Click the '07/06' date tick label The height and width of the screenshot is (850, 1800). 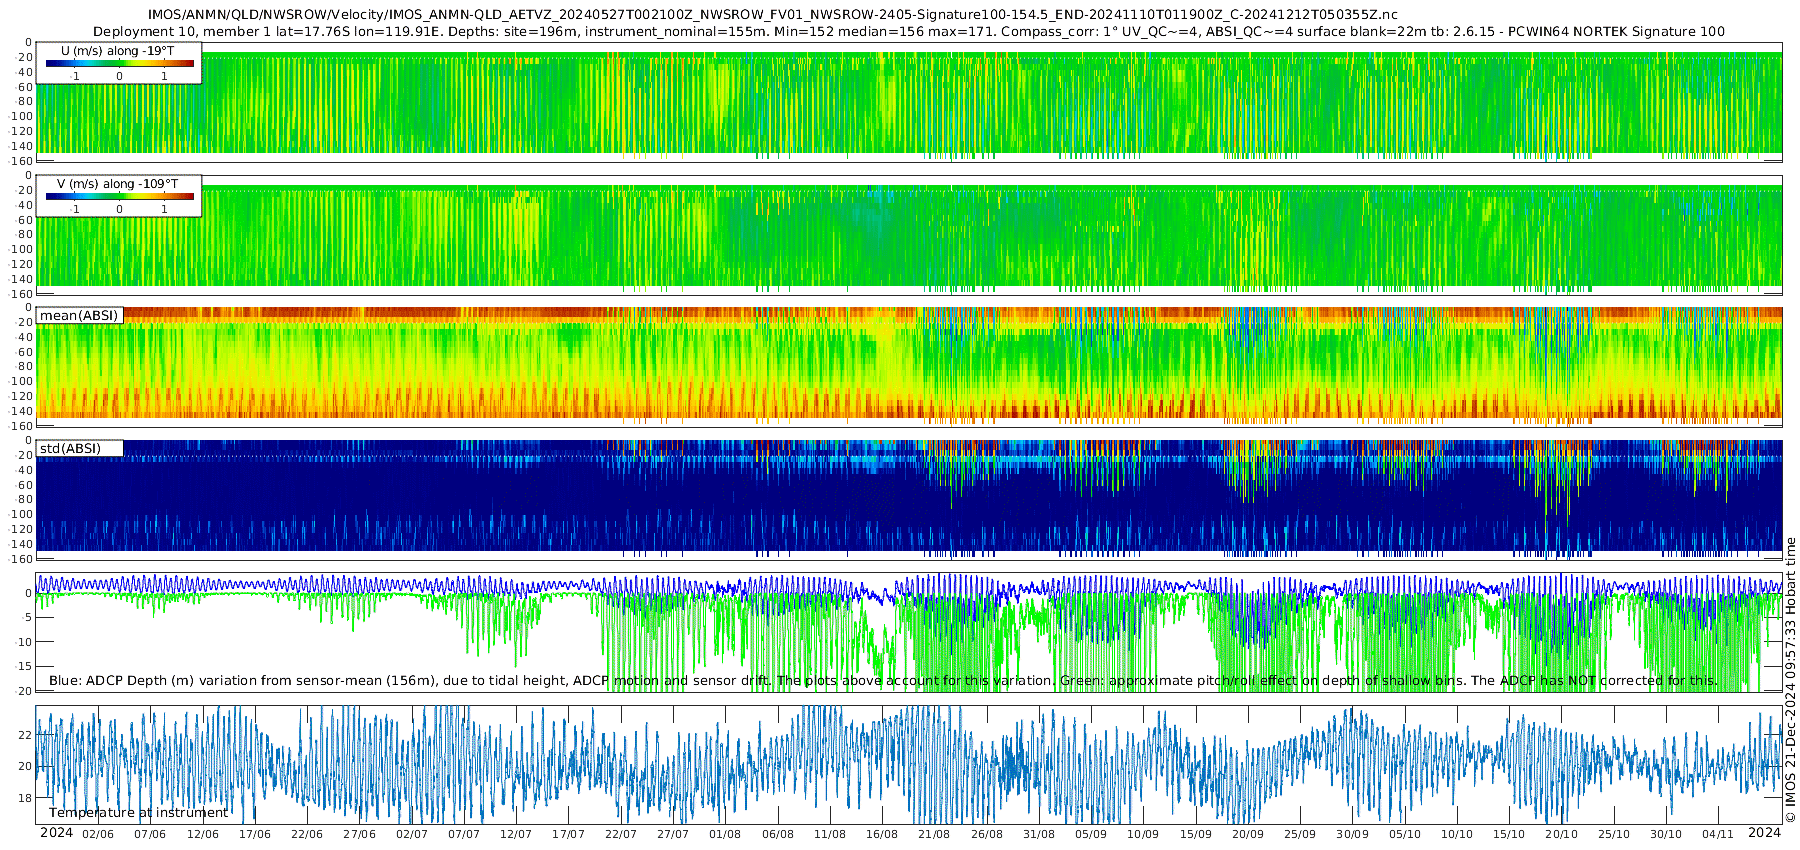[150, 834]
